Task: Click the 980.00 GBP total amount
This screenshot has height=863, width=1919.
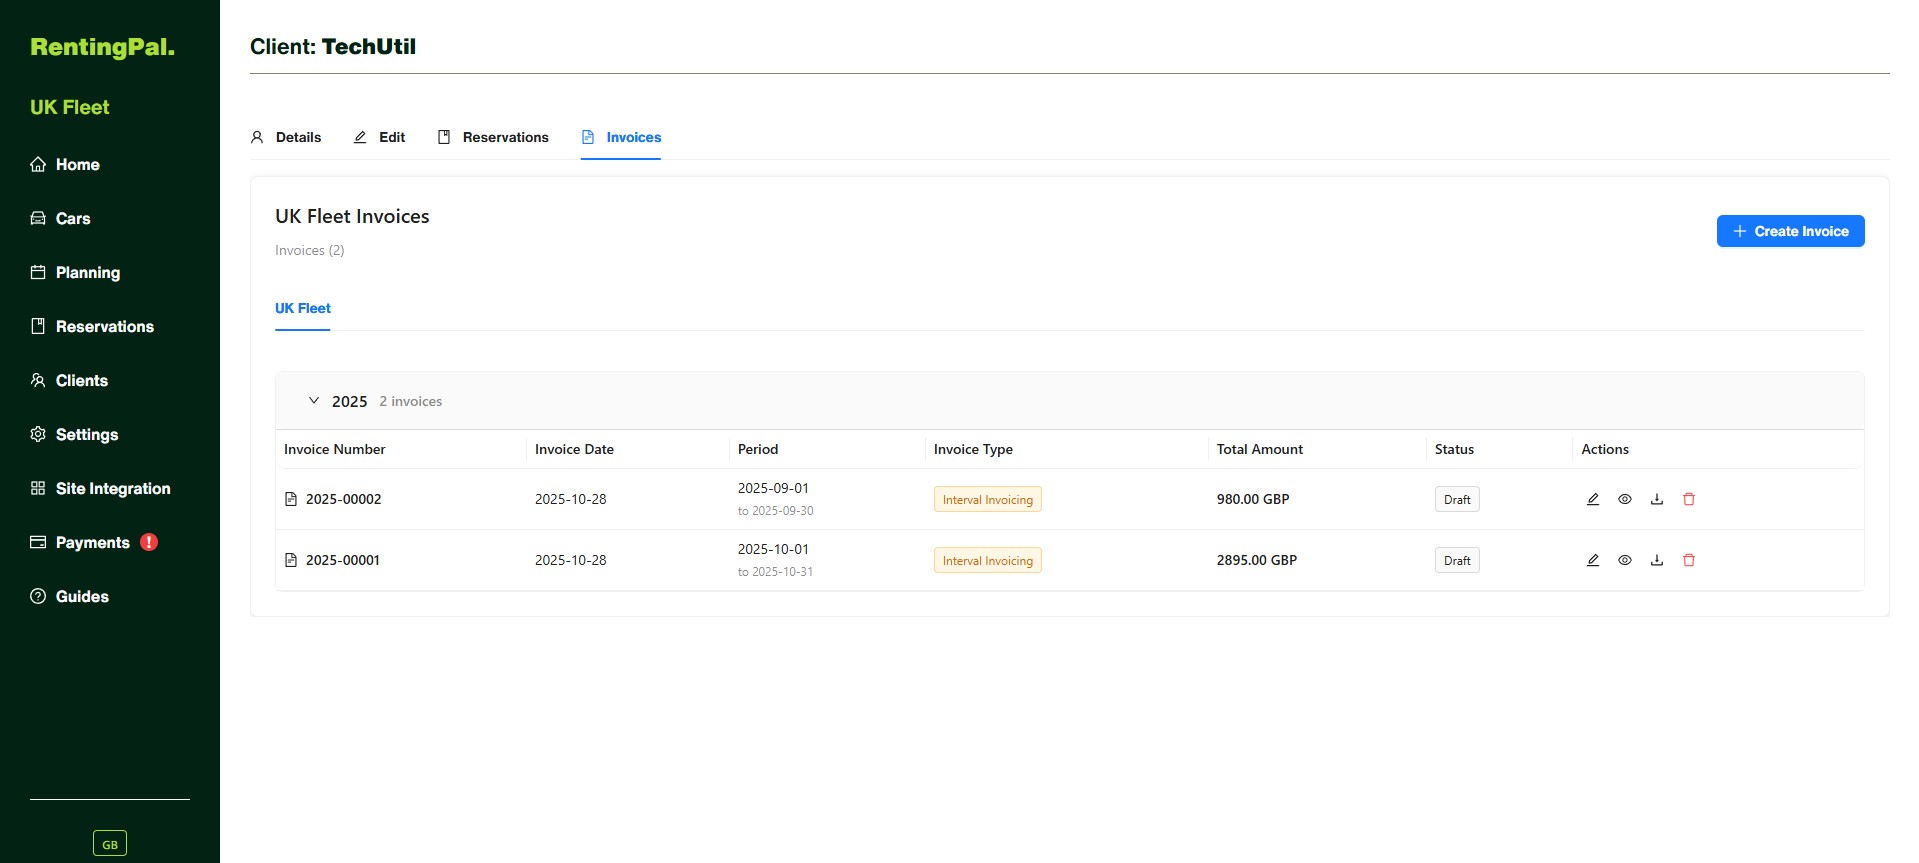Action: [1253, 499]
